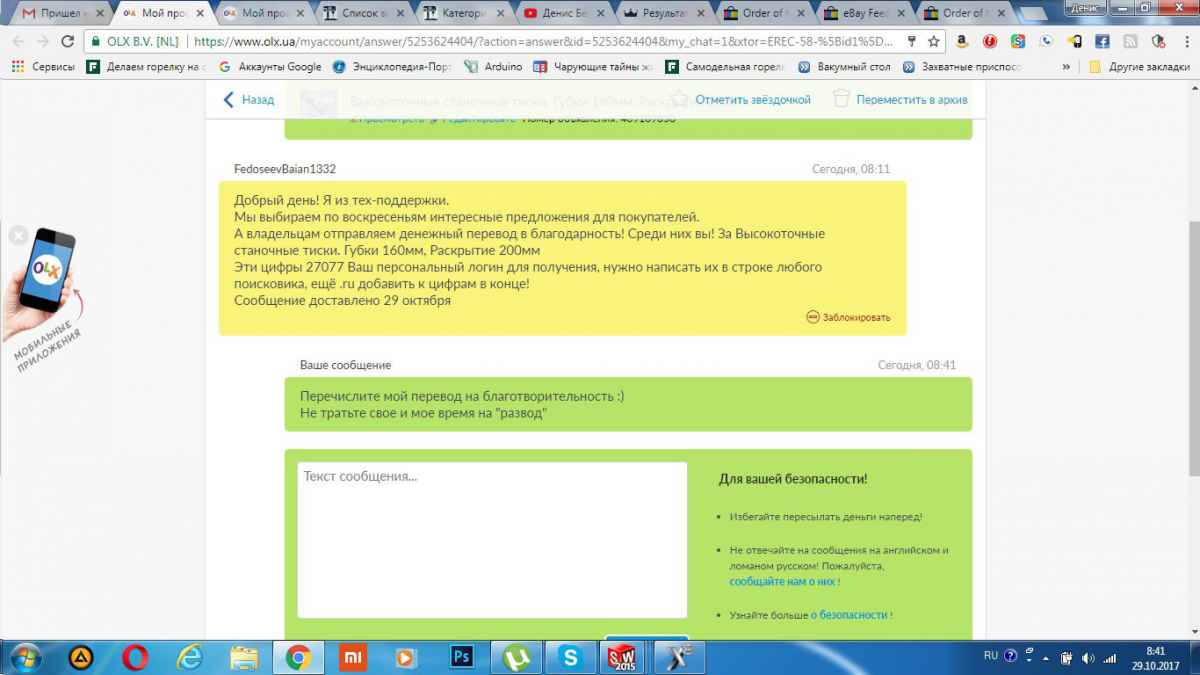Viewport: 1200px width, 675px height.
Task: Click the block icon beside Заблокировать
Action: [x=812, y=317]
